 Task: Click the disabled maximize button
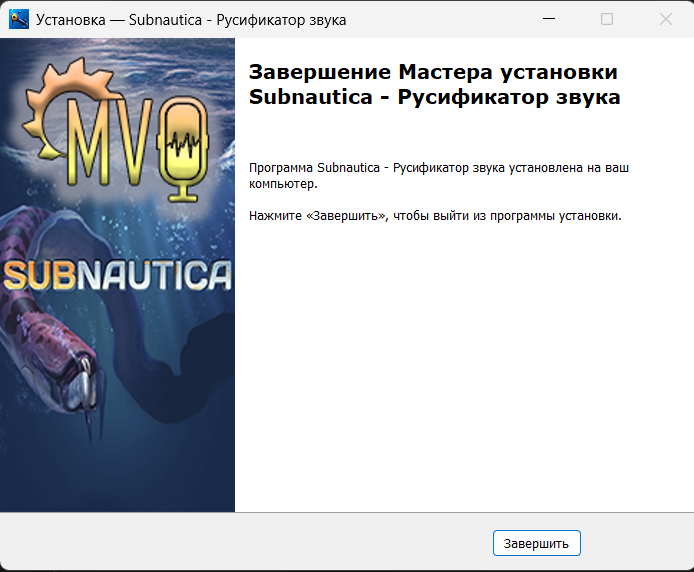click(x=607, y=19)
